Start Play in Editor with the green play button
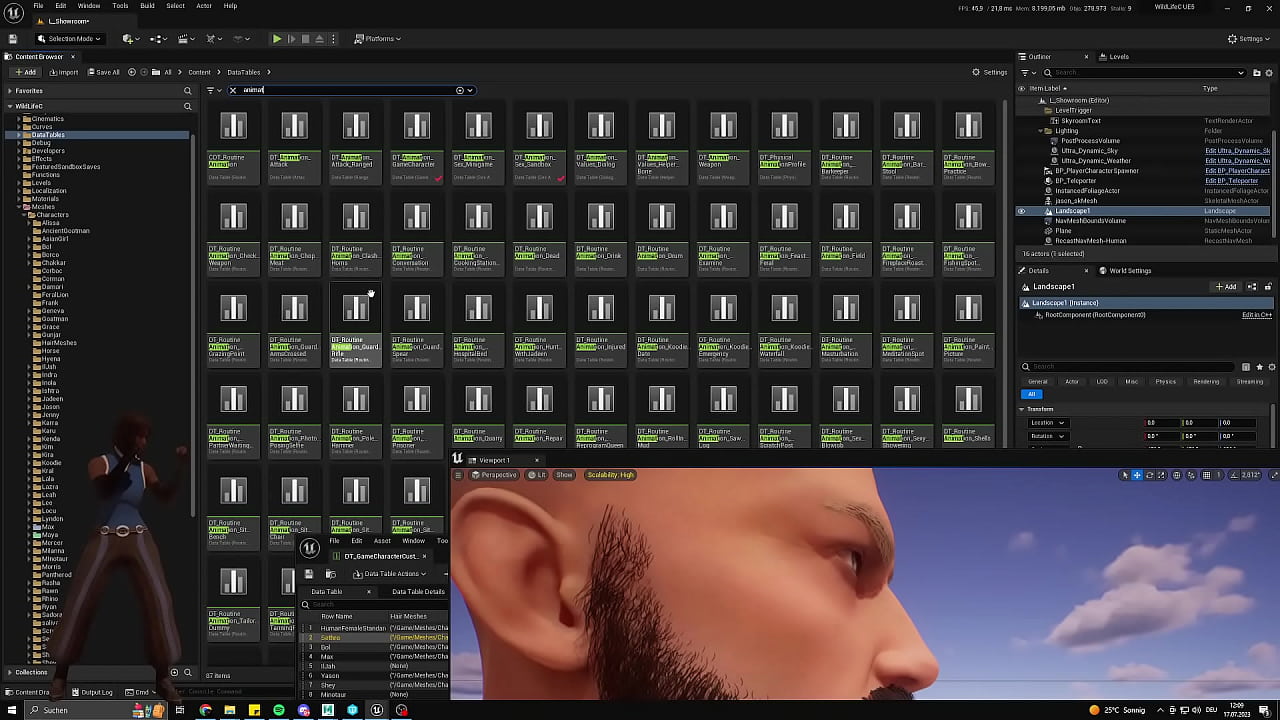Image resolution: width=1280 pixels, height=720 pixels. pos(277,39)
